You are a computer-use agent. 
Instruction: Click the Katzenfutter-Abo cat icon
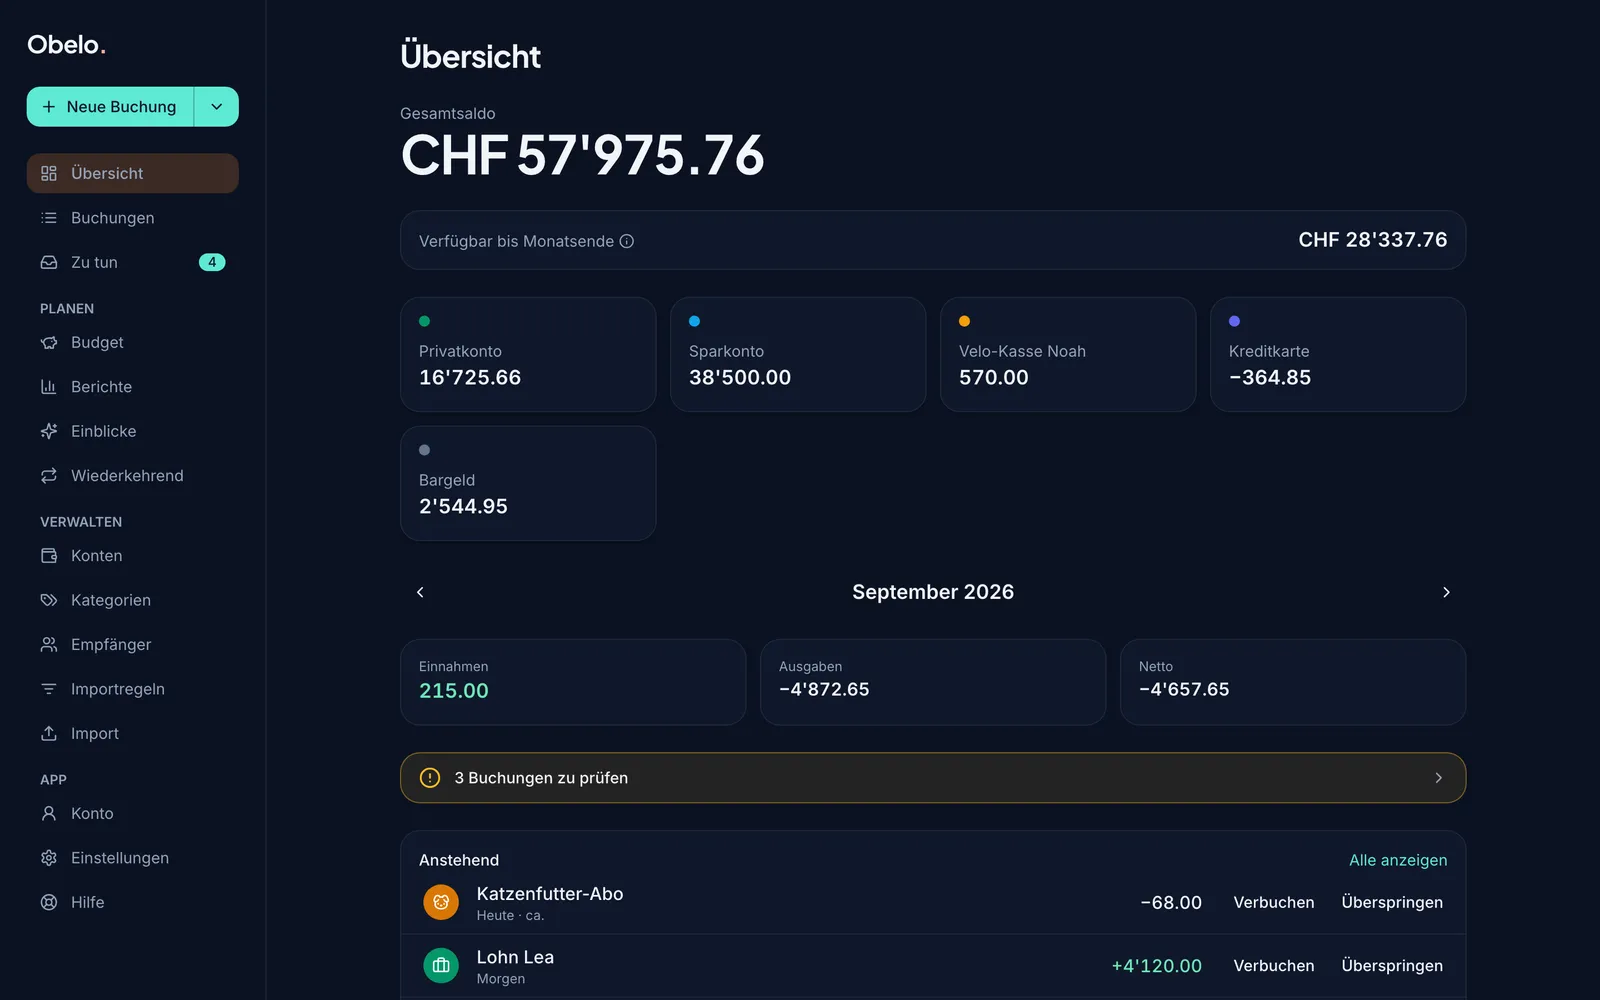point(441,902)
